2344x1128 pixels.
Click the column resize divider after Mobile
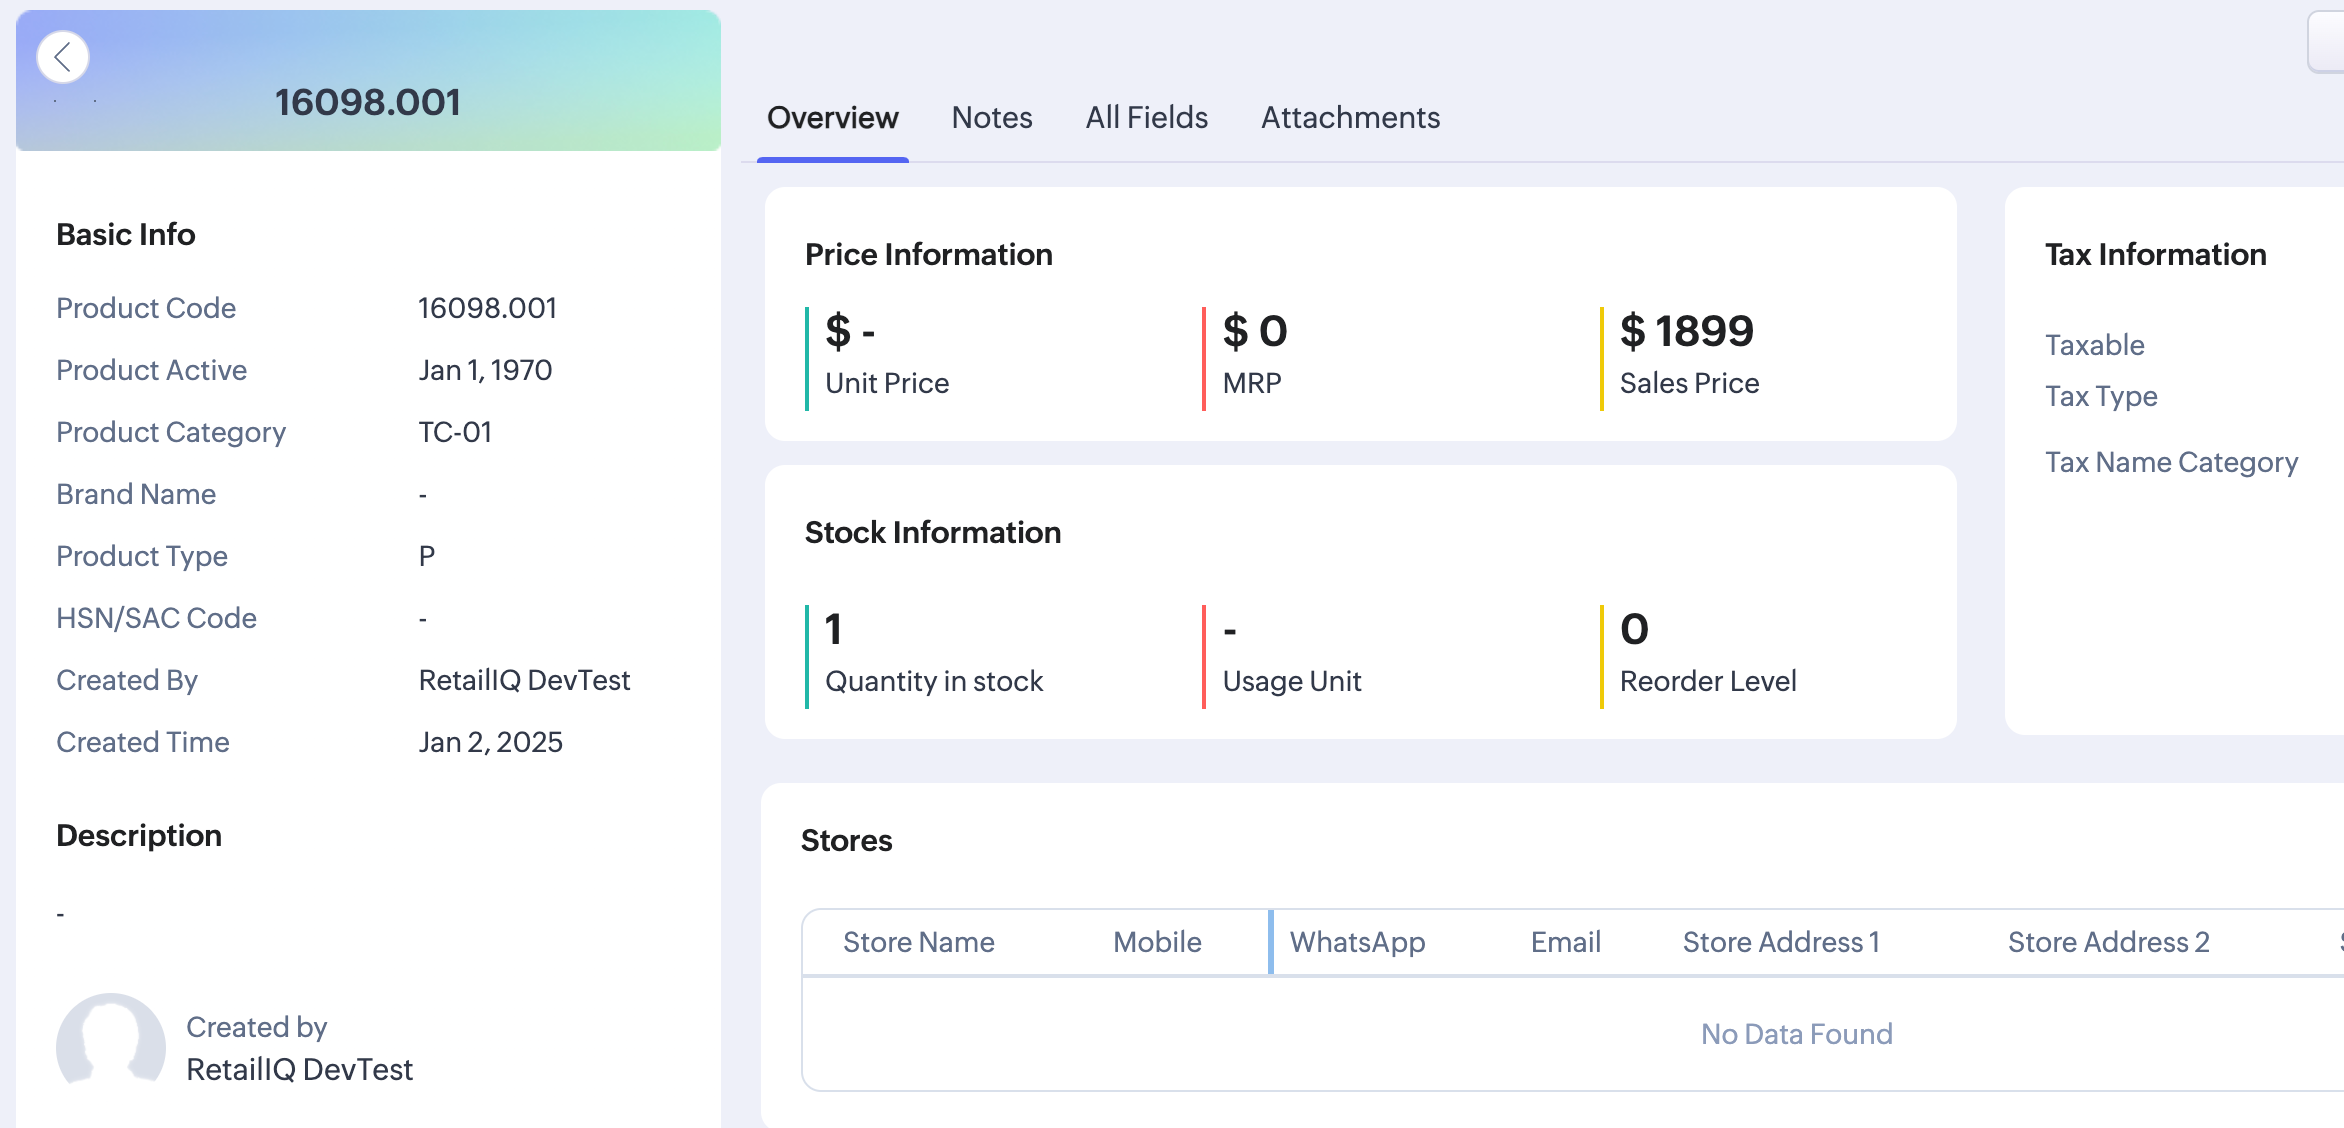click(x=1270, y=942)
